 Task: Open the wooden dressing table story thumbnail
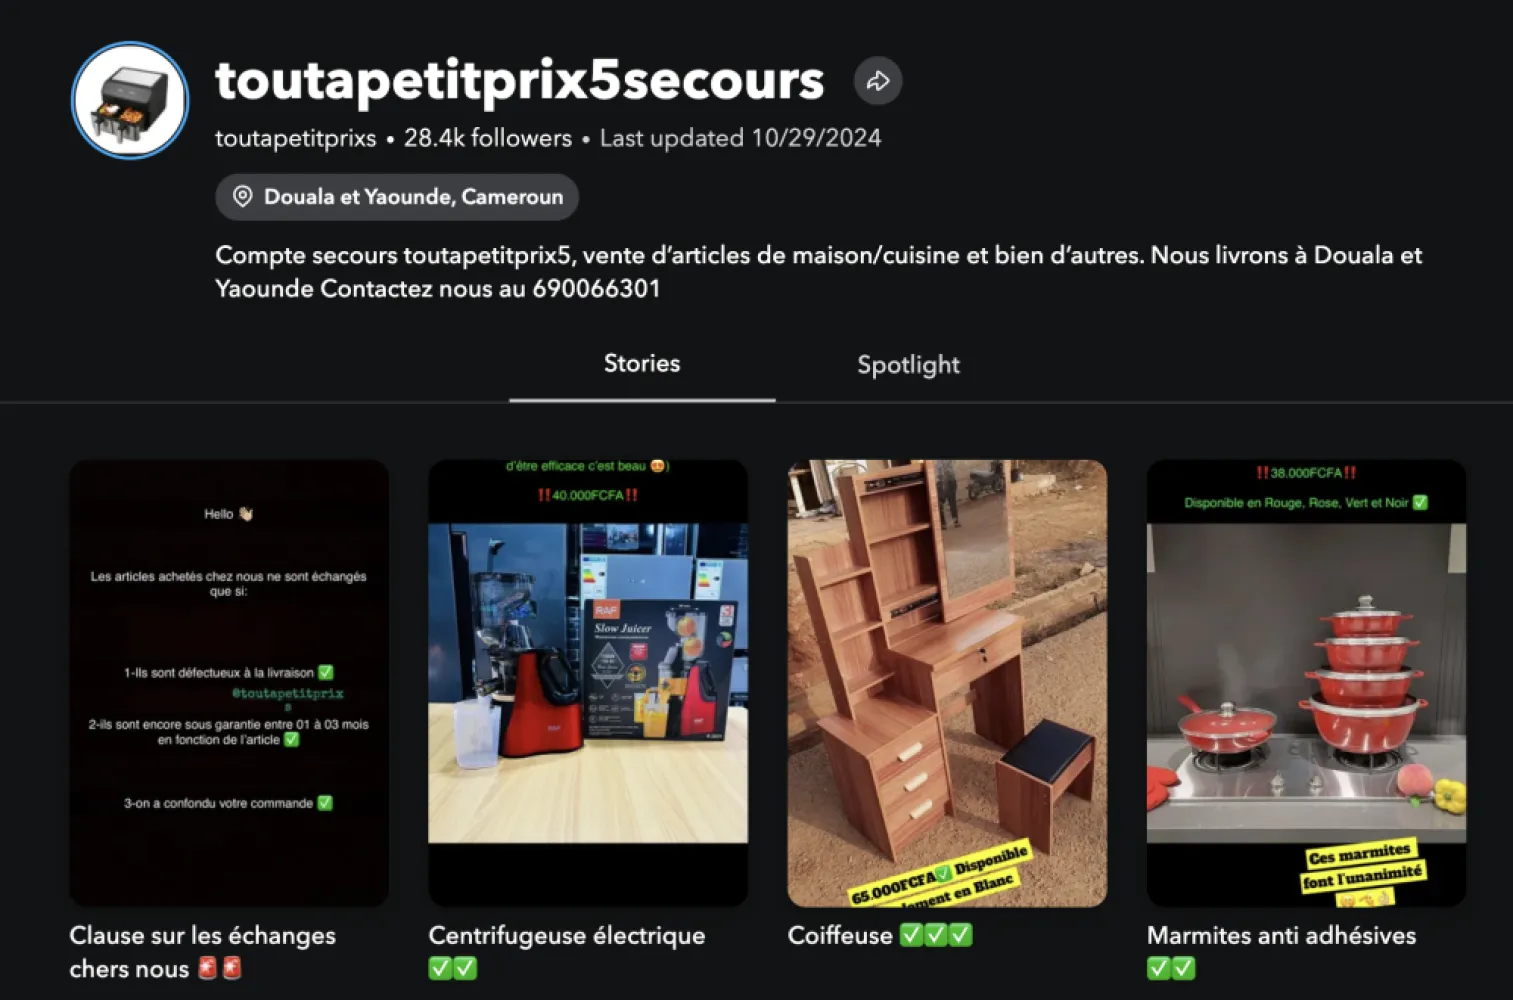pyautogui.click(x=947, y=683)
